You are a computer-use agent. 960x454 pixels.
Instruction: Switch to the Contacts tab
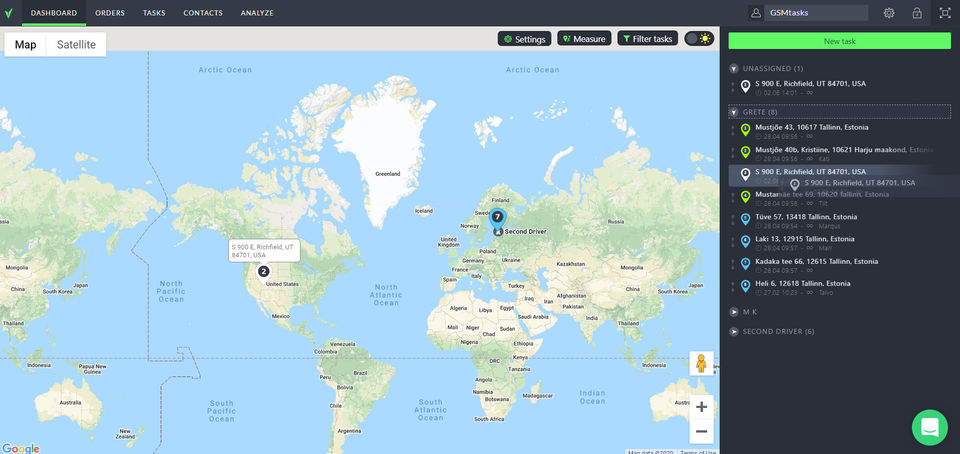point(203,13)
